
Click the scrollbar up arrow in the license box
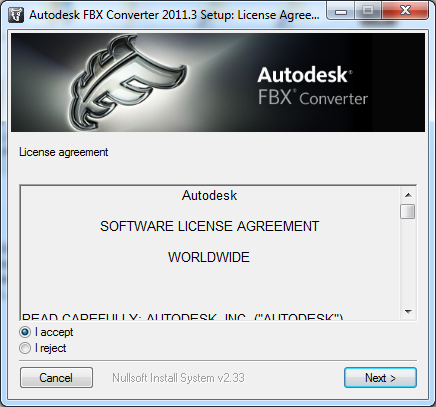408,195
